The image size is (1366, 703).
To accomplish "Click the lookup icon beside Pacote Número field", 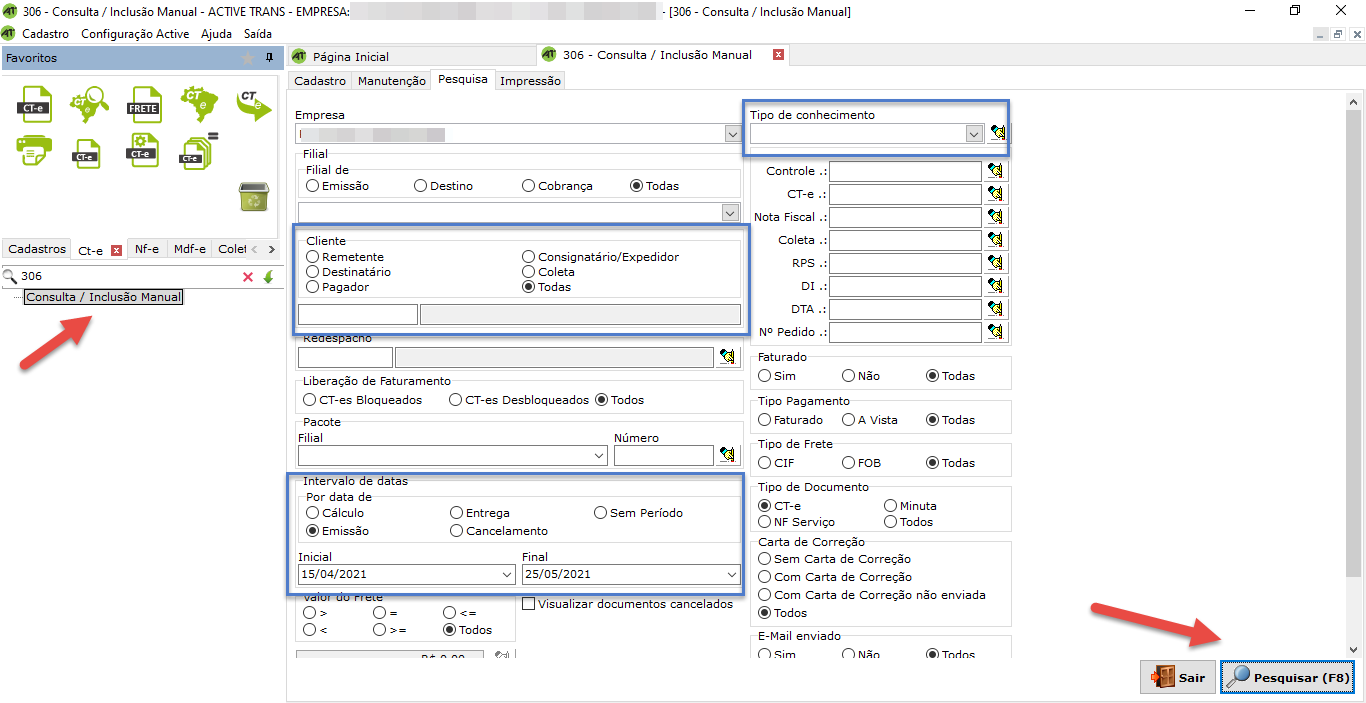I will point(728,456).
